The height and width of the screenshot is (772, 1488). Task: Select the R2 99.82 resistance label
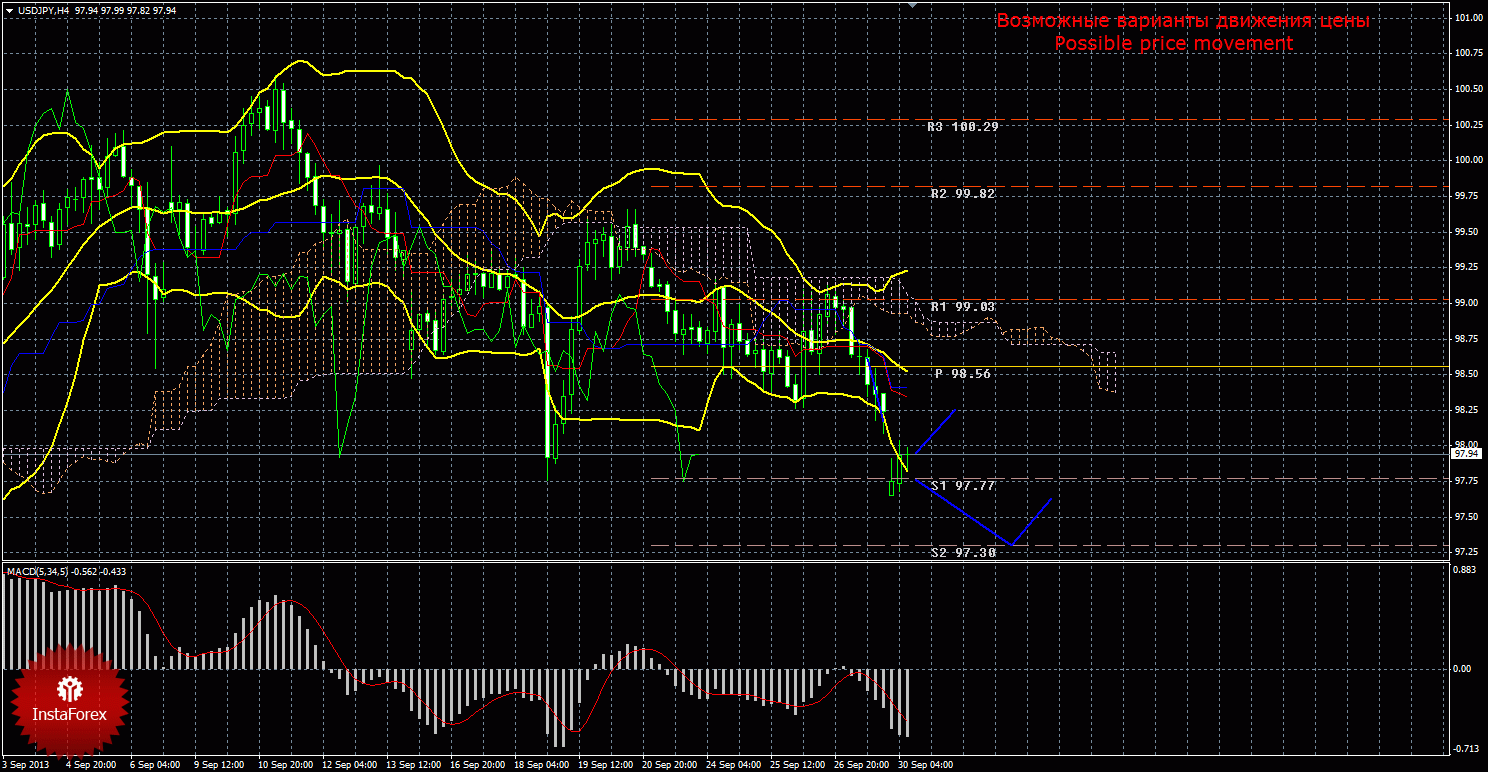pyautogui.click(x=961, y=194)
